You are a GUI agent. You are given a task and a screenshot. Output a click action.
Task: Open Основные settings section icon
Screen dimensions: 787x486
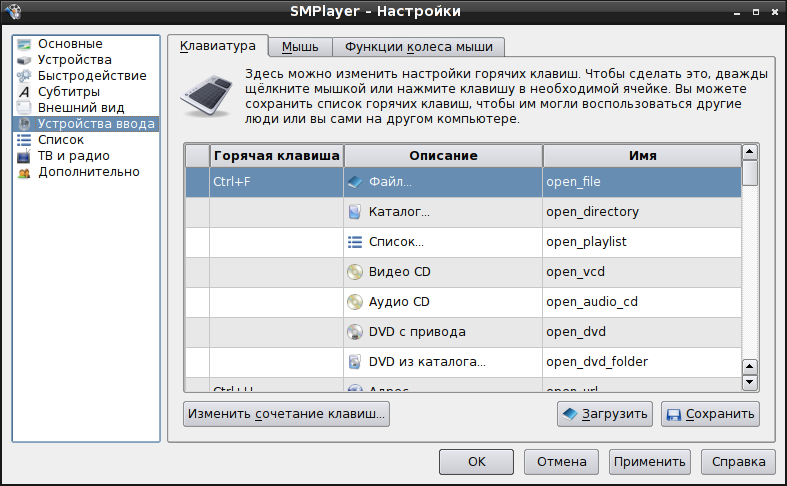[24, 44]
